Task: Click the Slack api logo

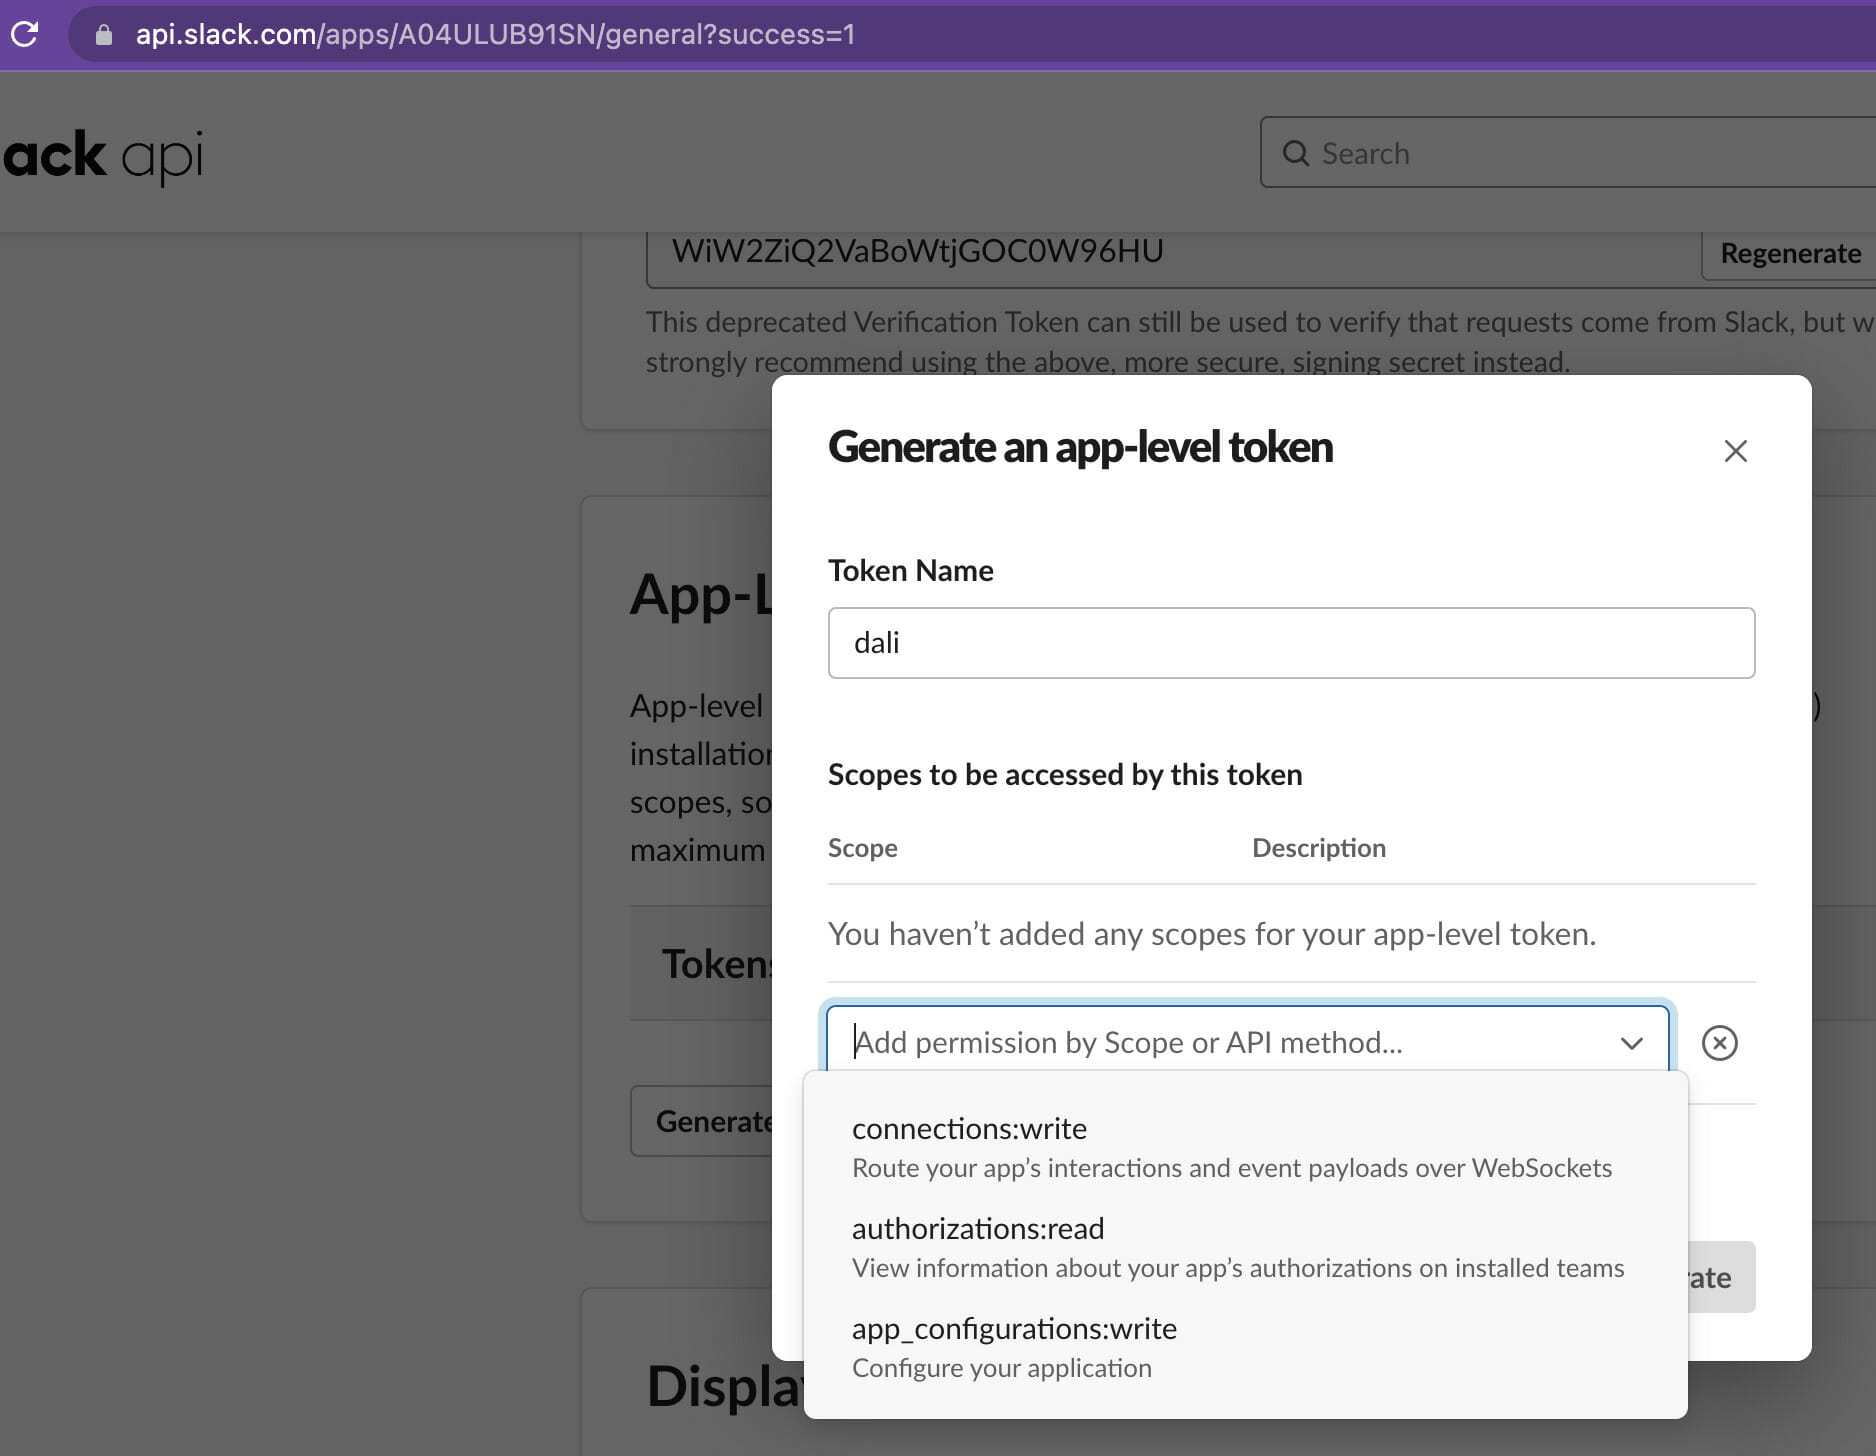Action: (x=102, y=156)
